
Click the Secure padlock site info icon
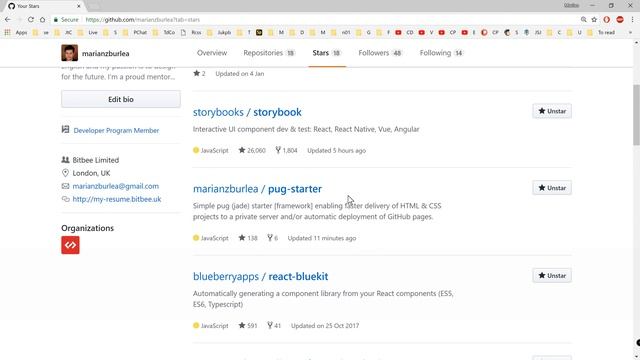[x=56, y=20]
